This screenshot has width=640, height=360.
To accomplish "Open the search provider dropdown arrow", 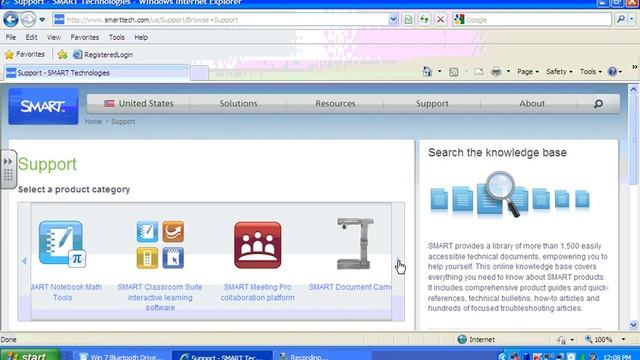I will point(632,19).
